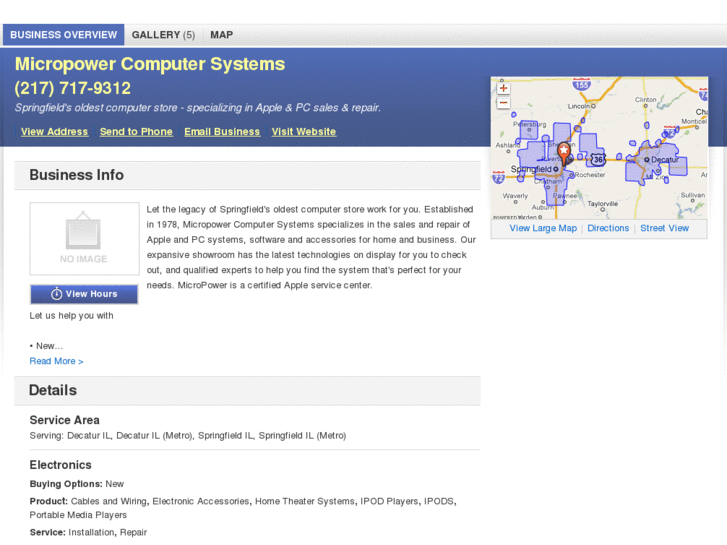The height and width of the screenshot is (545, 727).
Task: Click the Interstate 155 shield on map
Action: pyautogui.click(x=581, y=84)
